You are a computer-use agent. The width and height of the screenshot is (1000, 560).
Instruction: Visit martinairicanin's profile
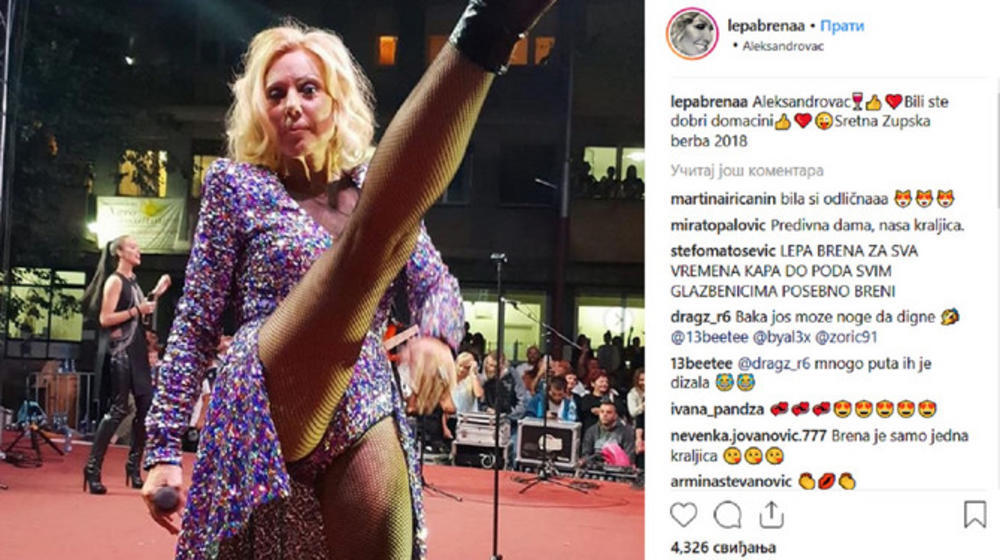pos(724,199)
